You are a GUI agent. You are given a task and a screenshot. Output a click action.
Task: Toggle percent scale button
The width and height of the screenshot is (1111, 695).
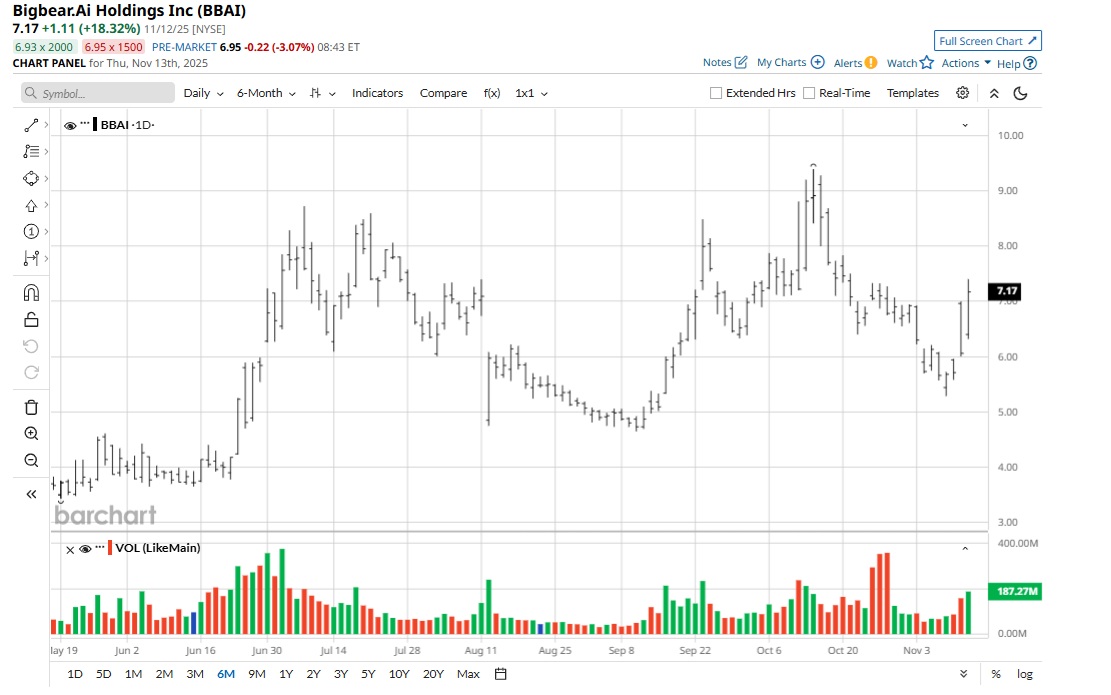(x=996, y=674)
